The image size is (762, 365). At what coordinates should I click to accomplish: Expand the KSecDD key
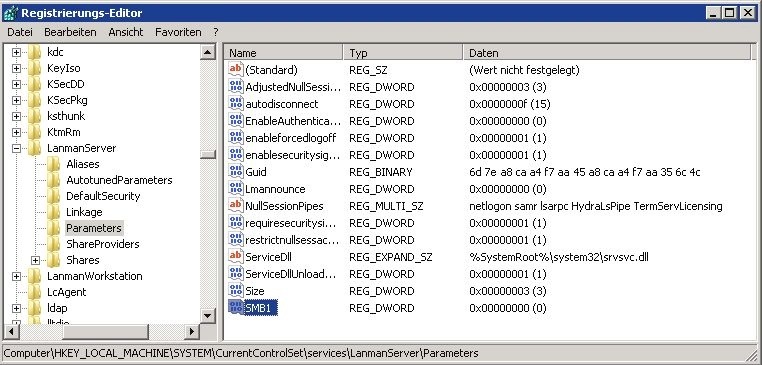coord(17,84)
